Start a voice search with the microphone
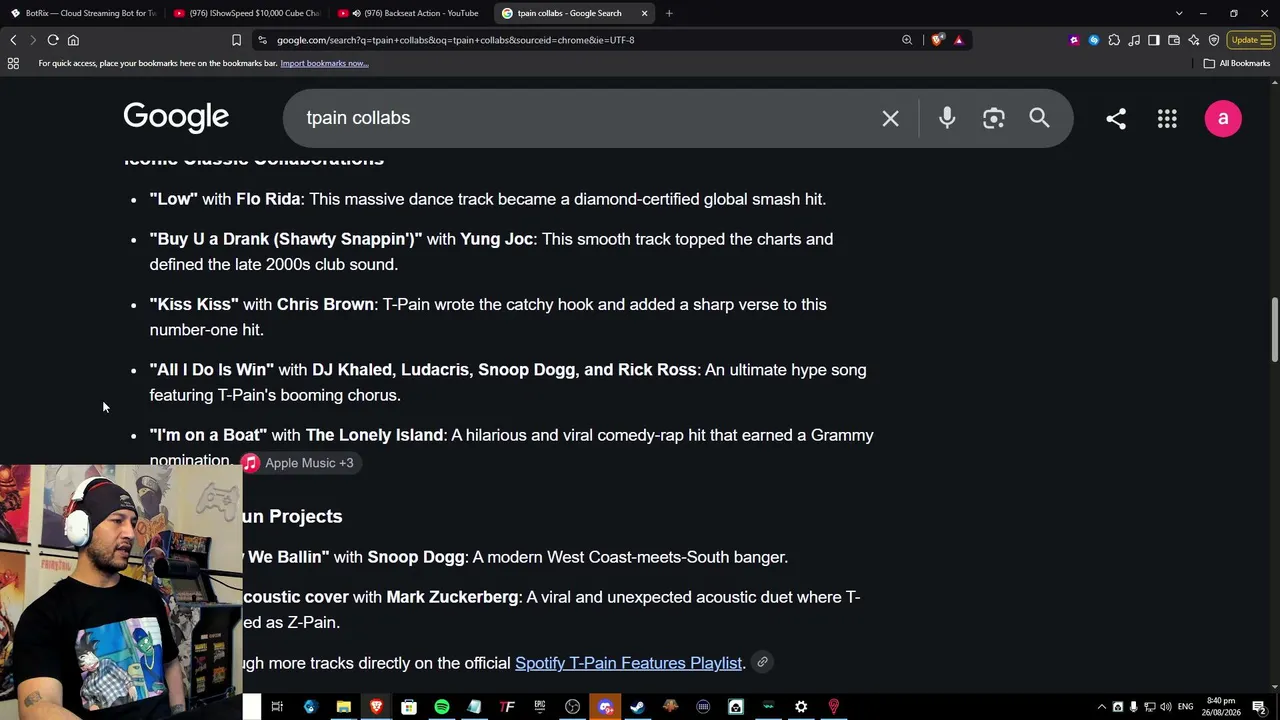Viewport: 1280px width, 720px height. tap(947, 118)
